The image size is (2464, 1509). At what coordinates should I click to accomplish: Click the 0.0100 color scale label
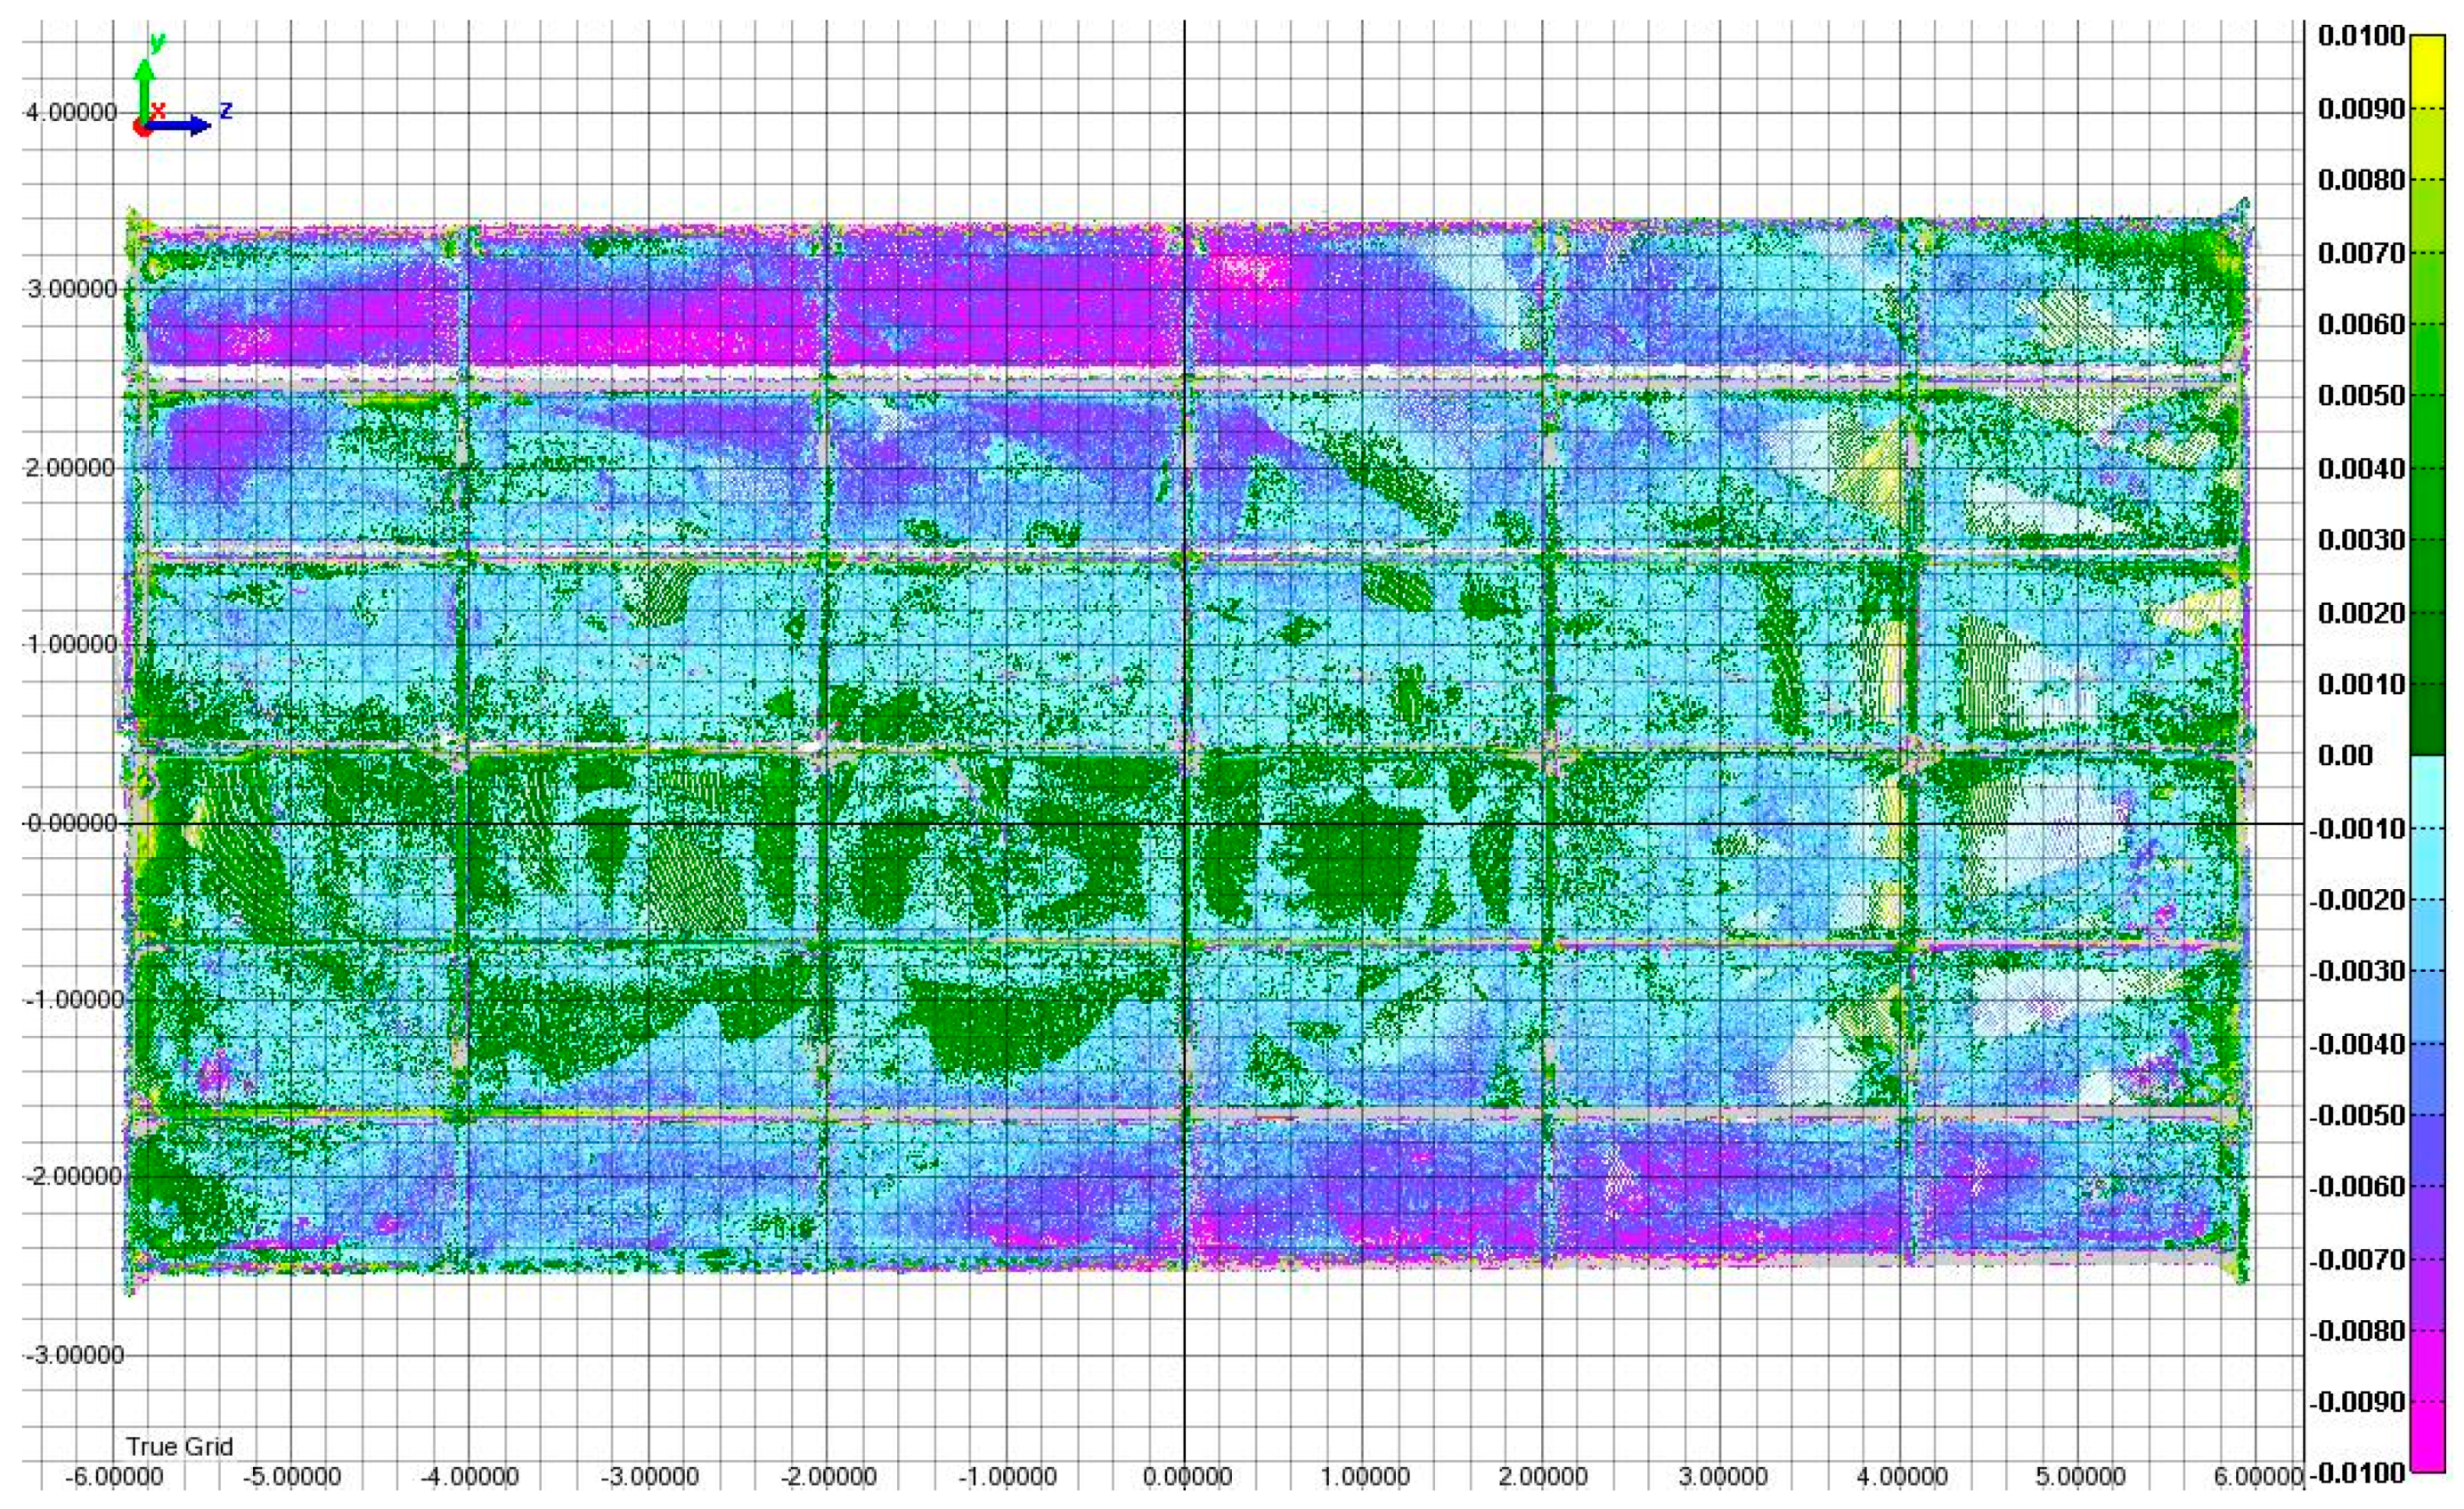tap(2360, 37)
